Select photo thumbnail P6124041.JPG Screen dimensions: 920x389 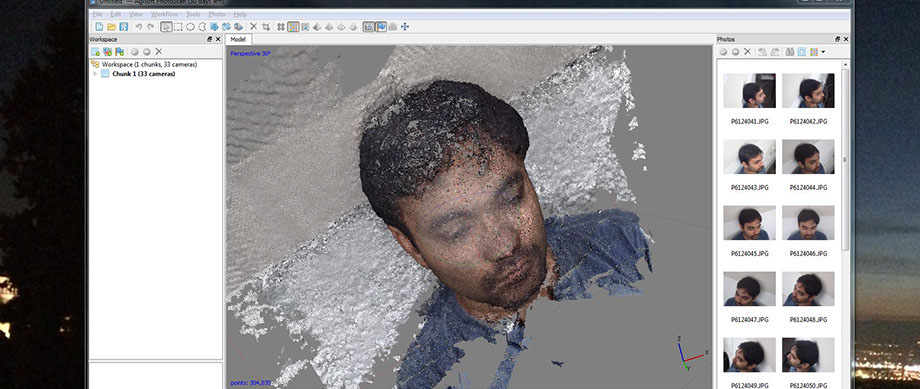point(749,90)
